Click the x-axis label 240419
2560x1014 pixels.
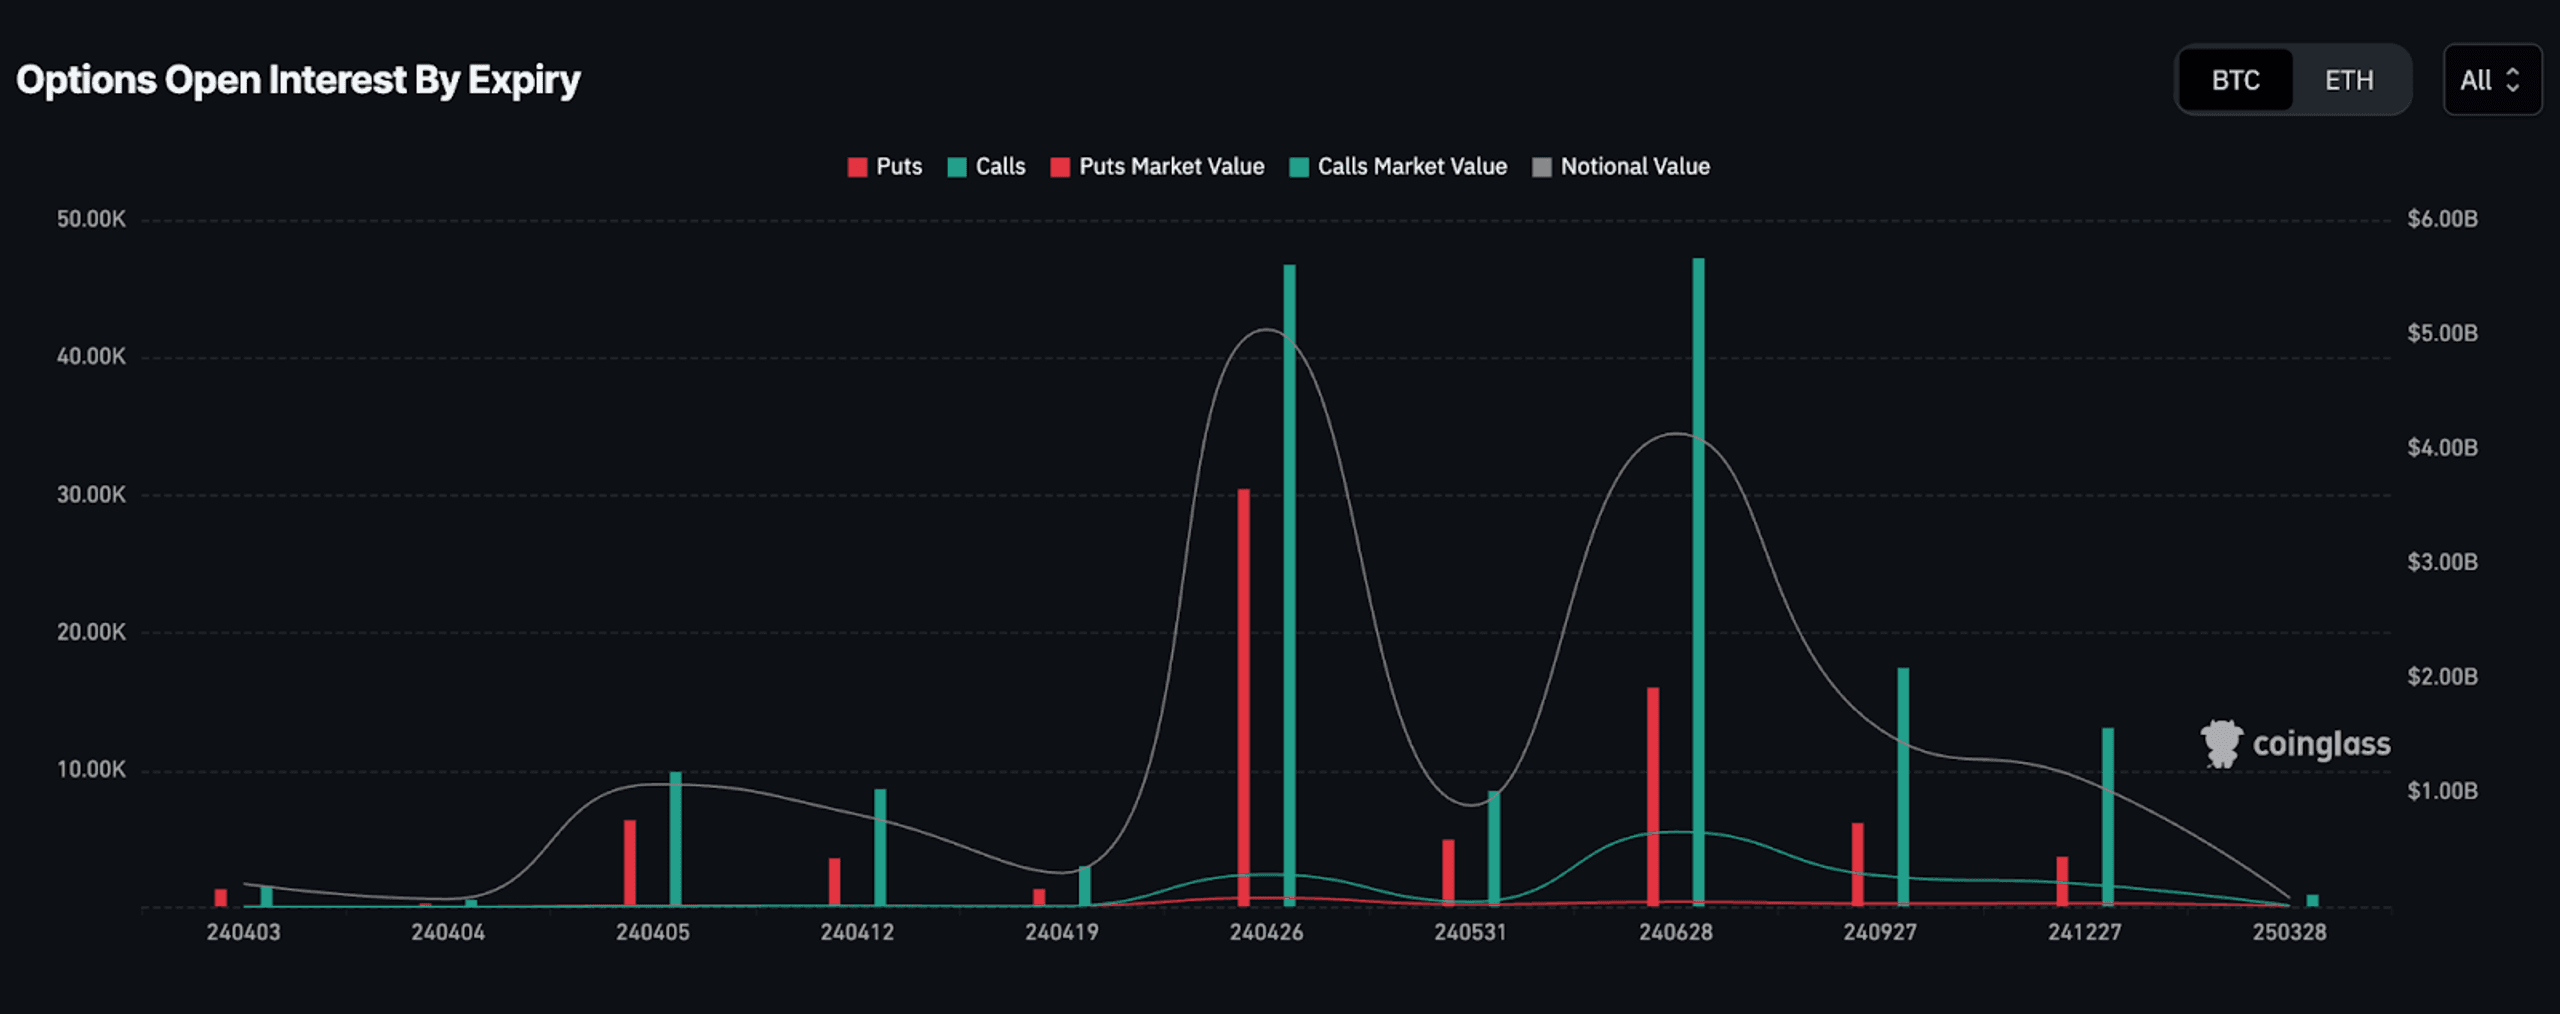[1062, 932]
